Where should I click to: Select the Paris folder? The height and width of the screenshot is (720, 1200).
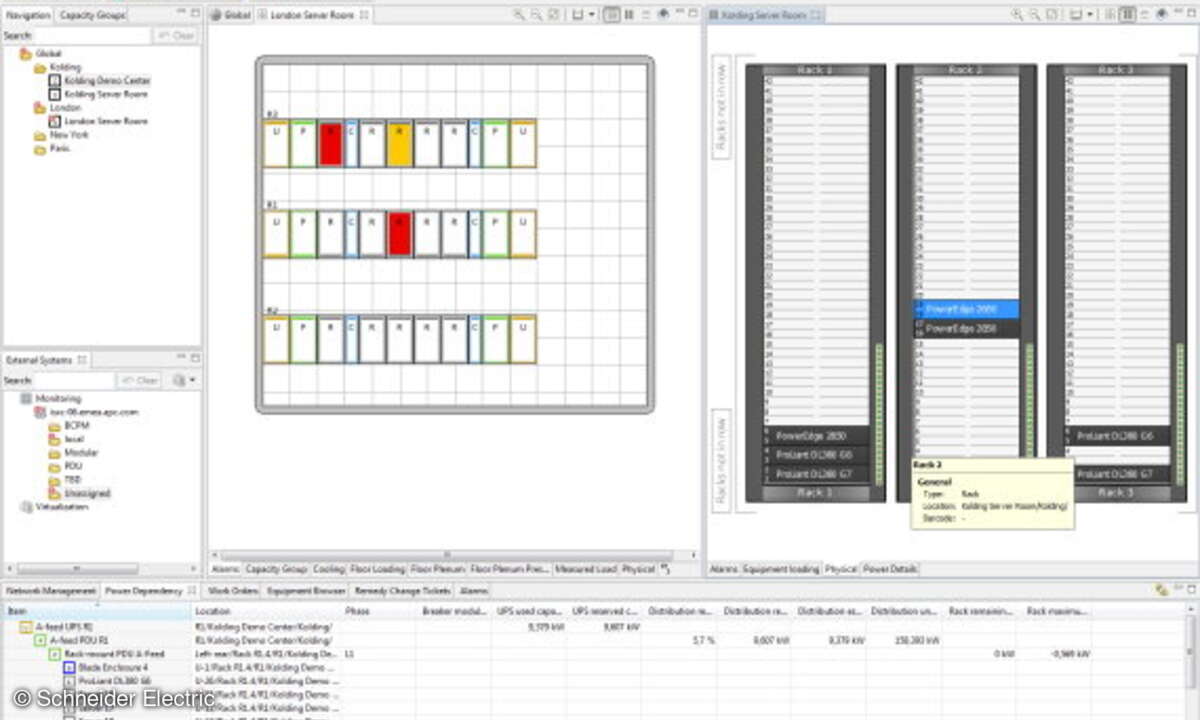point(53,148)
